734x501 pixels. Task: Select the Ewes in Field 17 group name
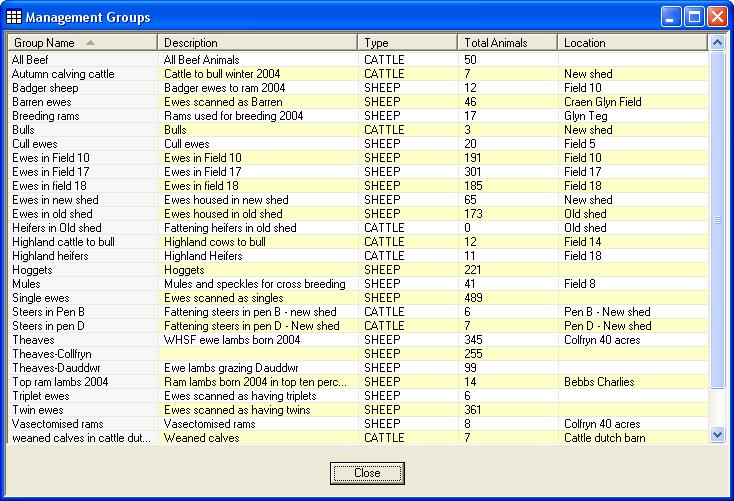point(51,172)
